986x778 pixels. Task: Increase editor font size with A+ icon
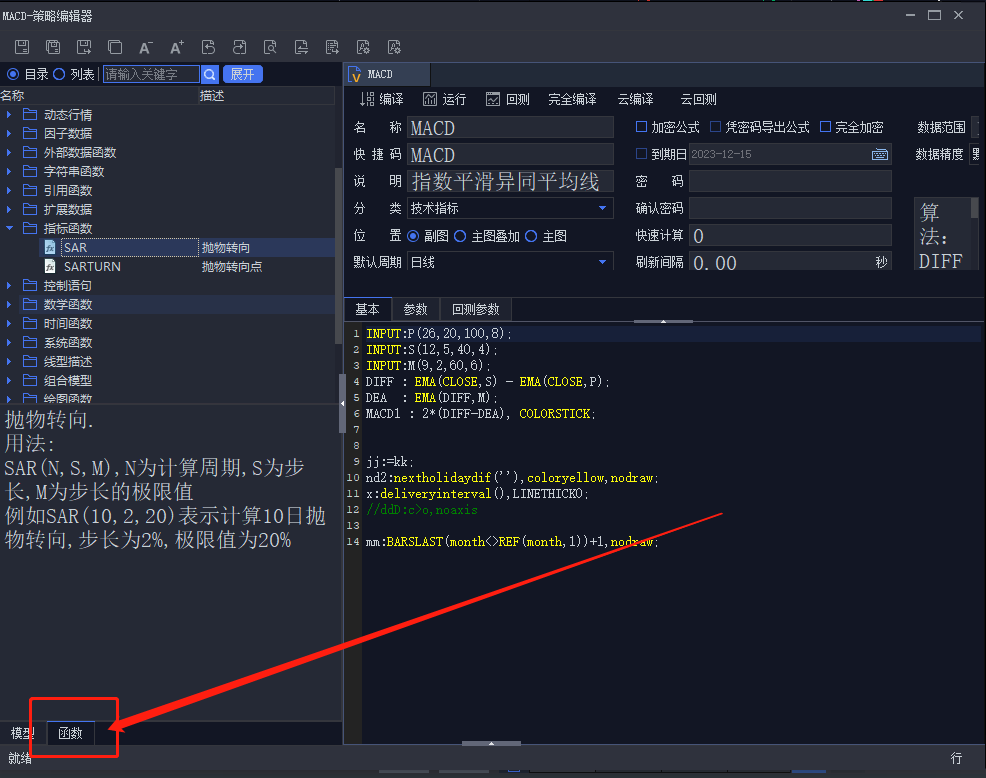177,47
